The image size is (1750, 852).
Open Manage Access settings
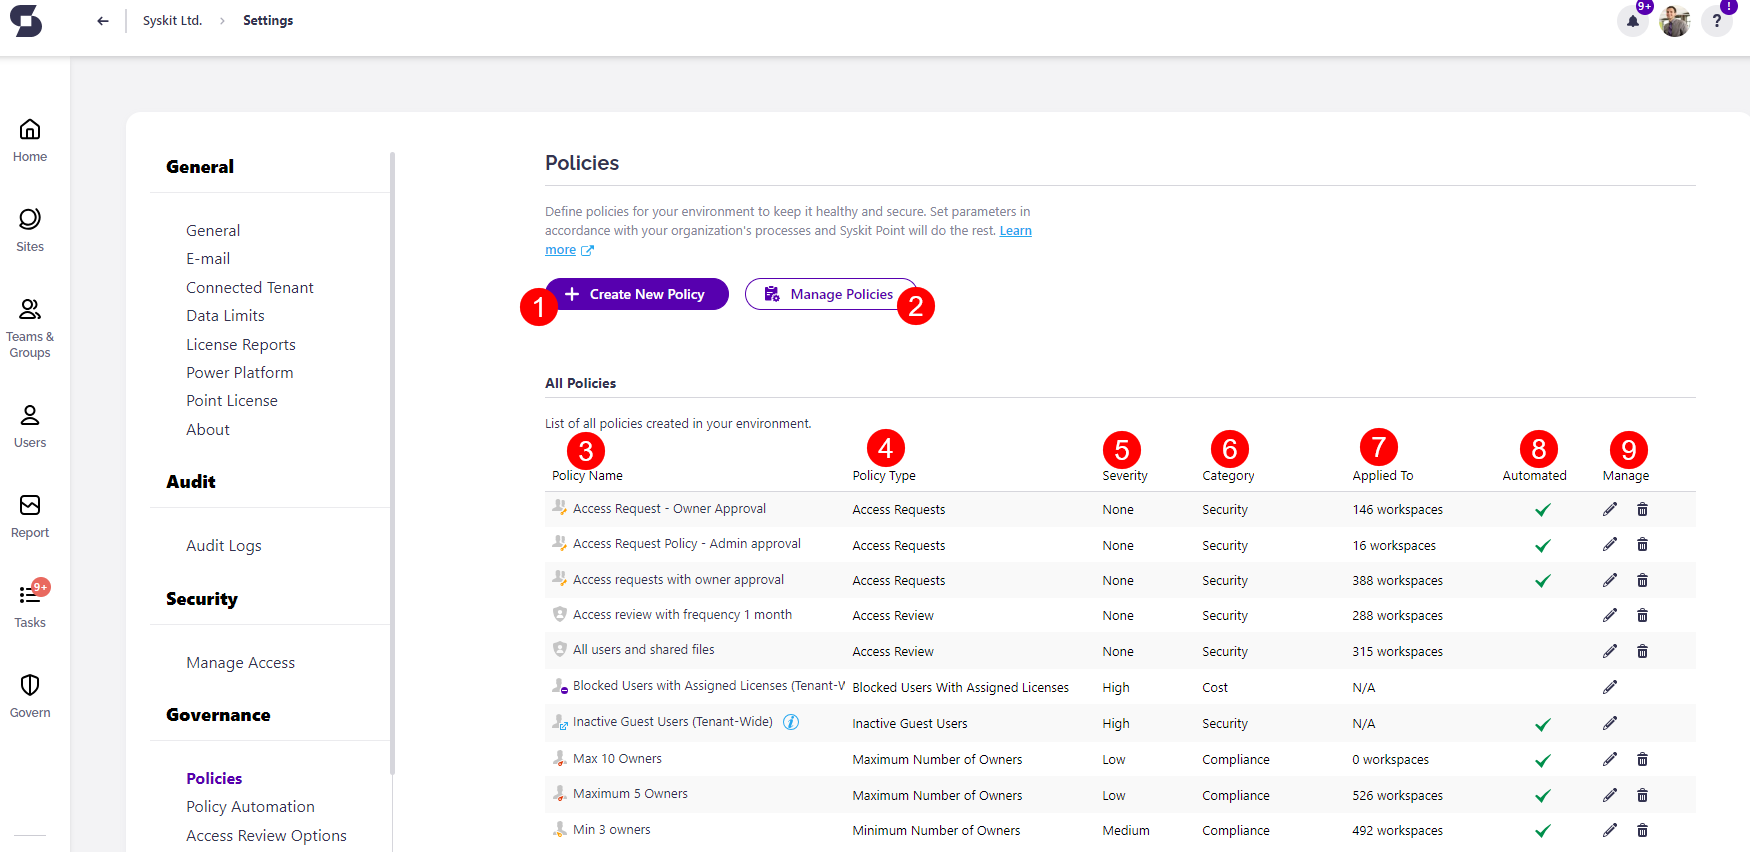[x=240, y=662]
